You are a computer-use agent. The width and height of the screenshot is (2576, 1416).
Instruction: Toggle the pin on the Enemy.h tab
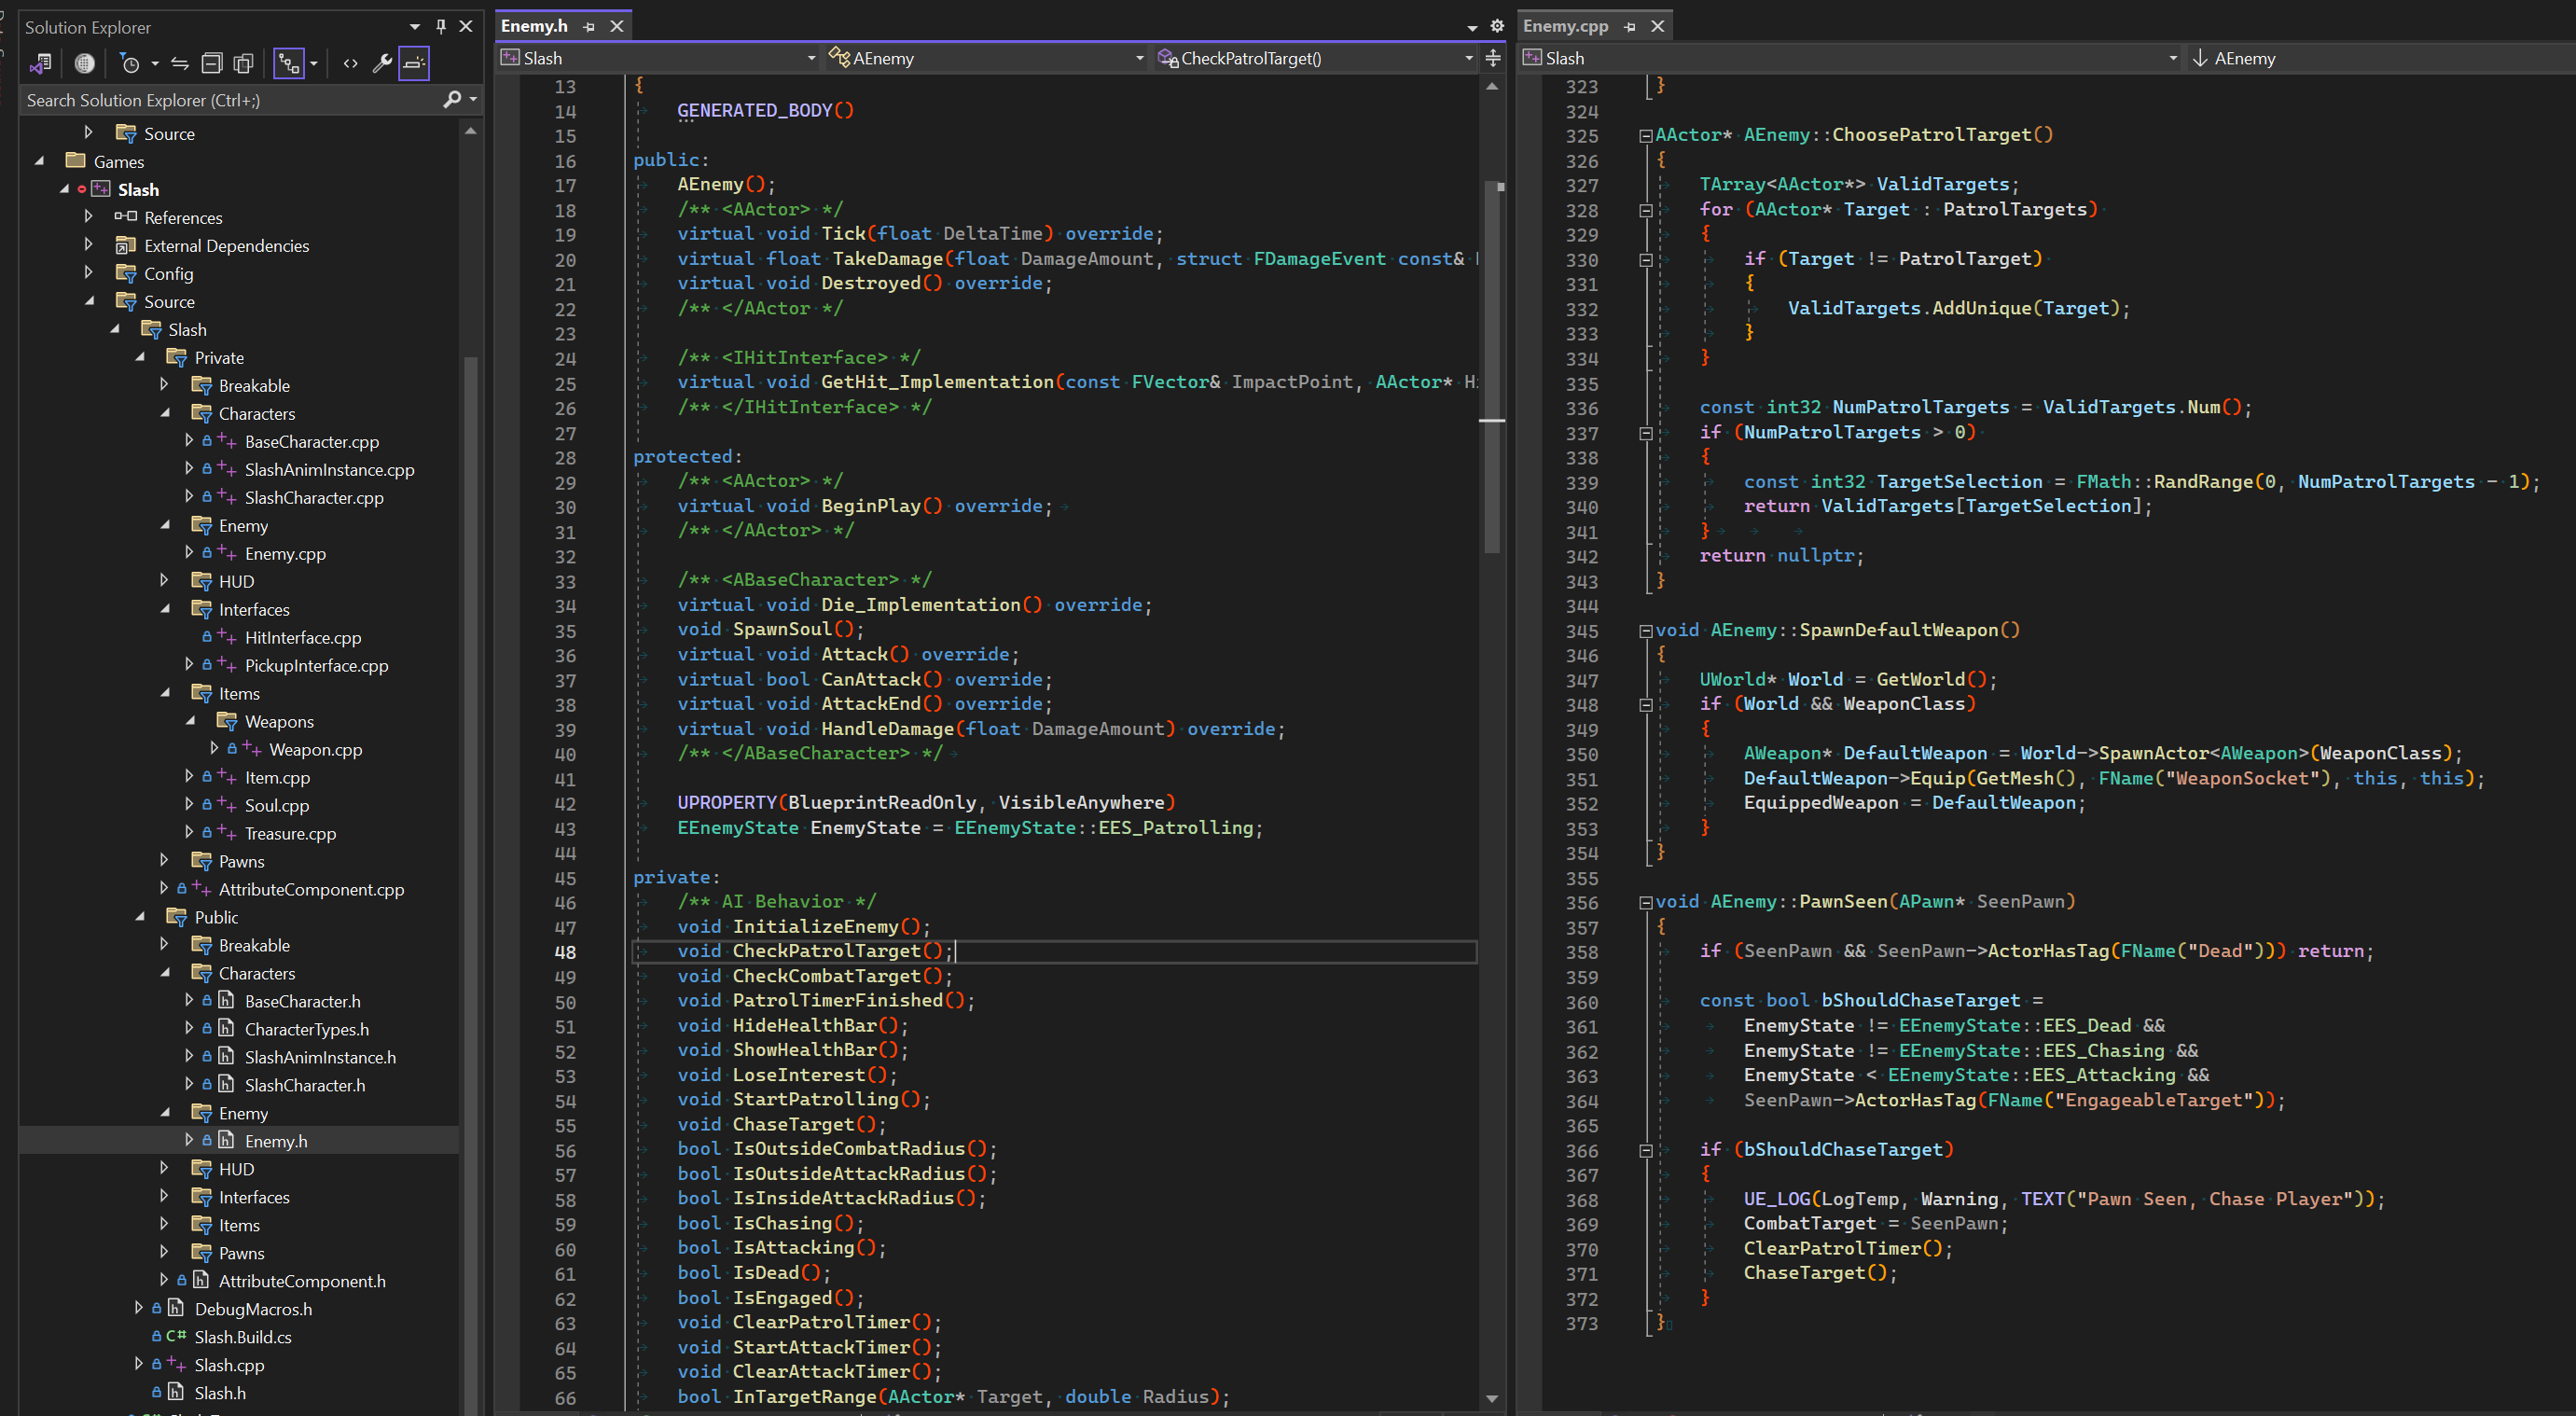590,27
